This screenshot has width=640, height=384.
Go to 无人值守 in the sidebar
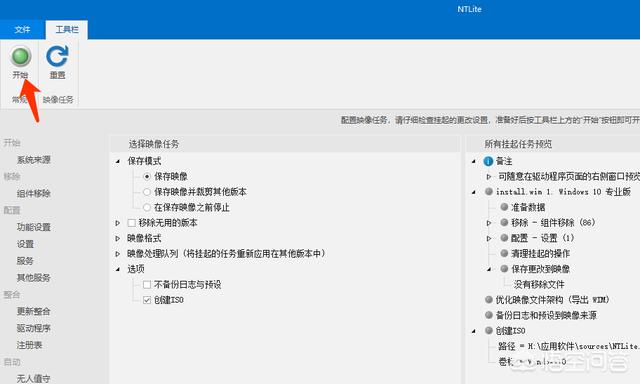pos(33,379)
